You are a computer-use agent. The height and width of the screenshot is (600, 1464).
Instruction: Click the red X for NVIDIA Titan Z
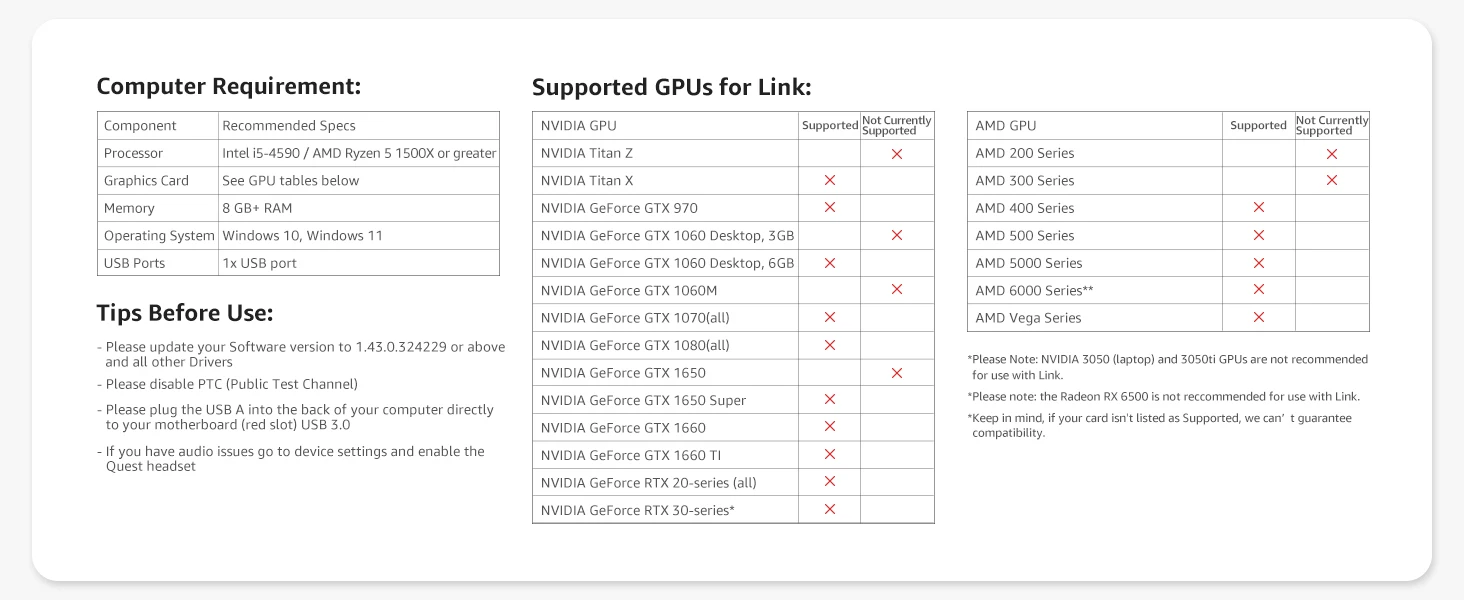(897, 154)
